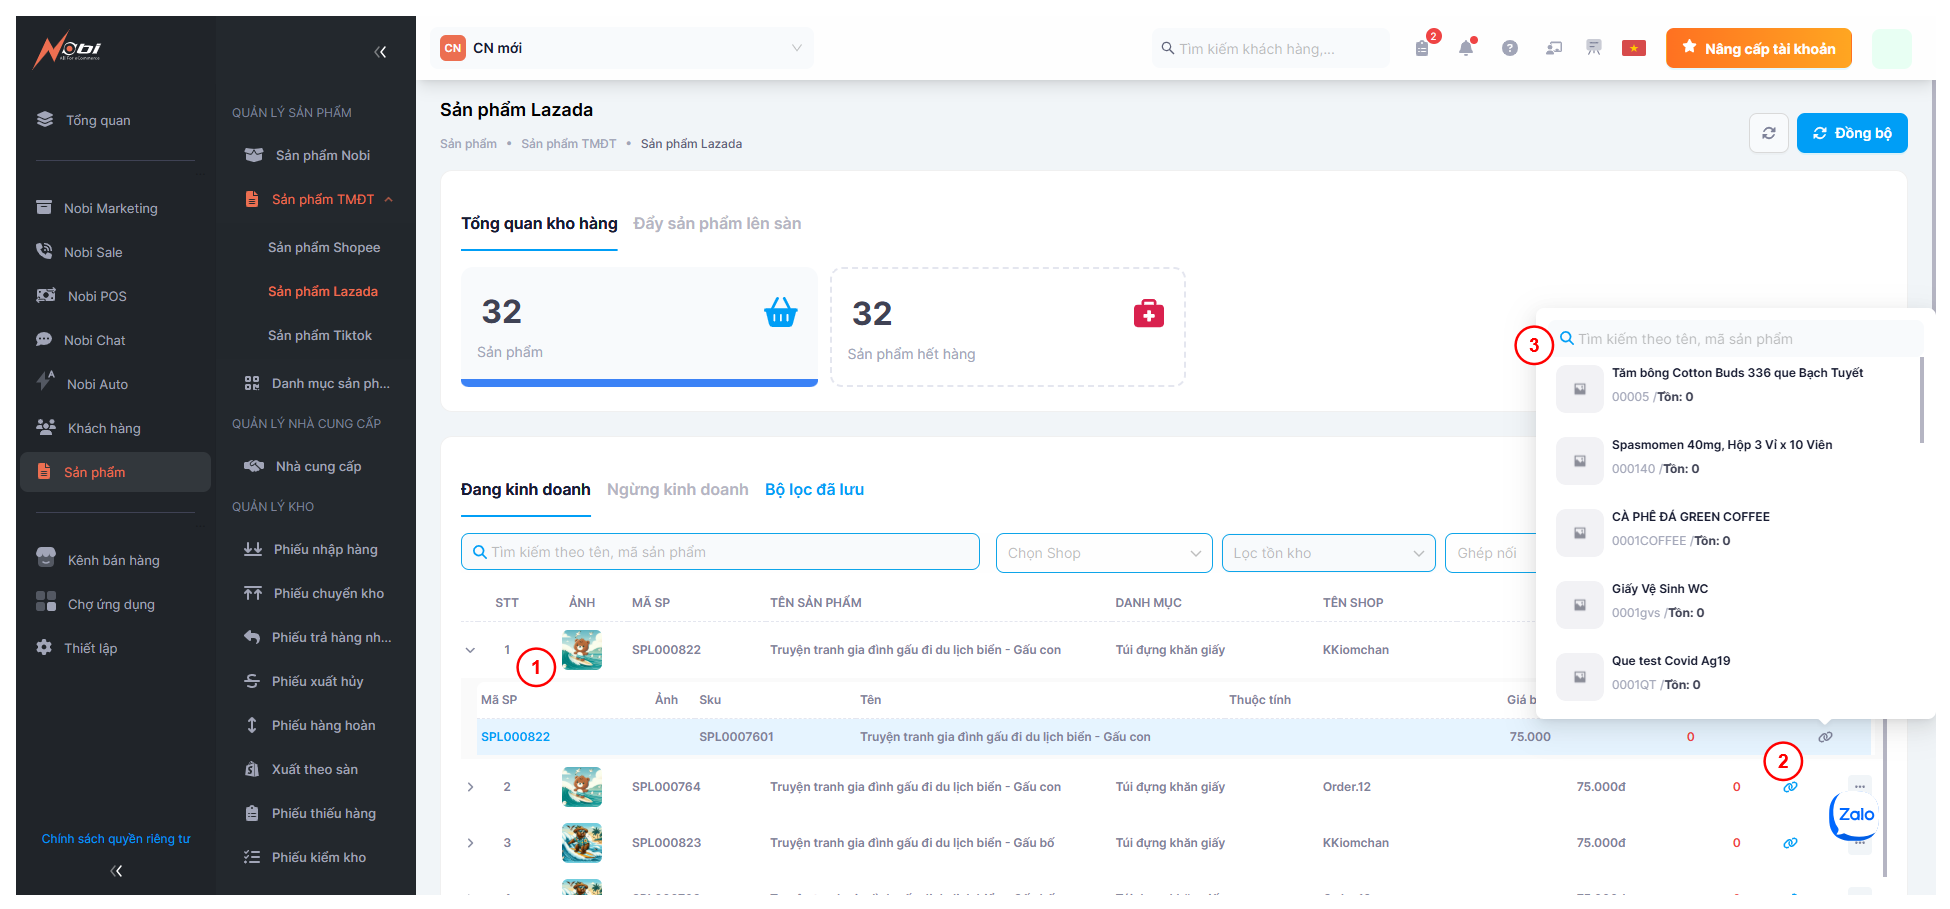Open the Zalo chat icon
This screenshot has width=1950, height=909.
(x=1855, y=815)
